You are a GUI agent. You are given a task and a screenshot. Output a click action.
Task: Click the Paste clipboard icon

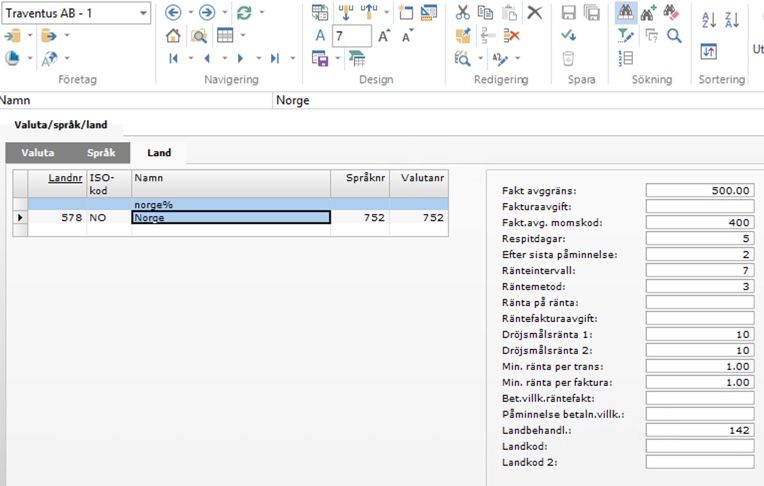pyautogui.click(x=509, y=13)
